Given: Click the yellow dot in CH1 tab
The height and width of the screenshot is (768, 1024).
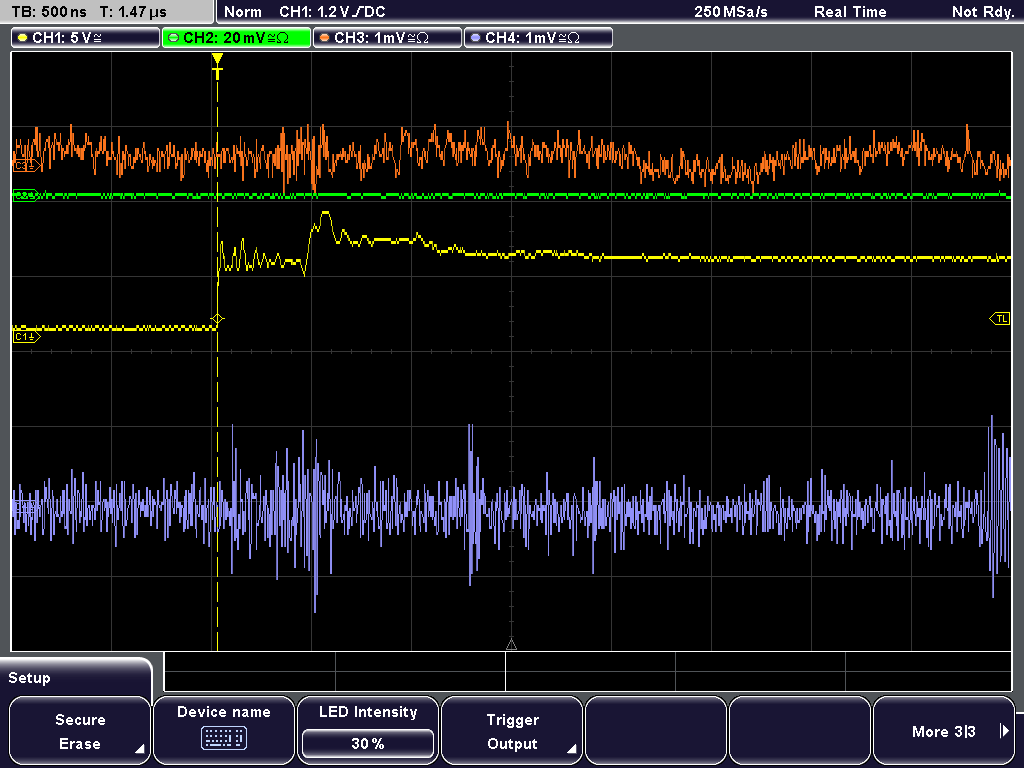Looking at the screenshot, I should (x=23, y=38).
